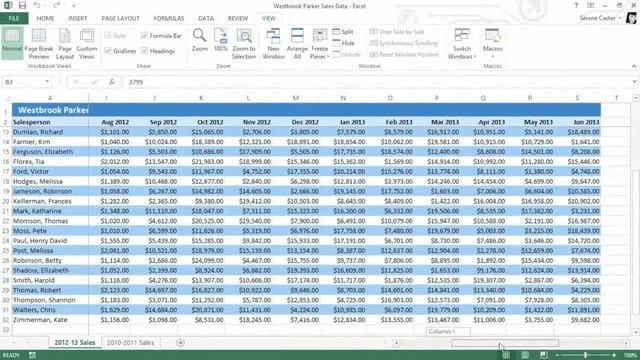
Task: Toggle the Formula Bar checkbox
Action: [161, 36]
